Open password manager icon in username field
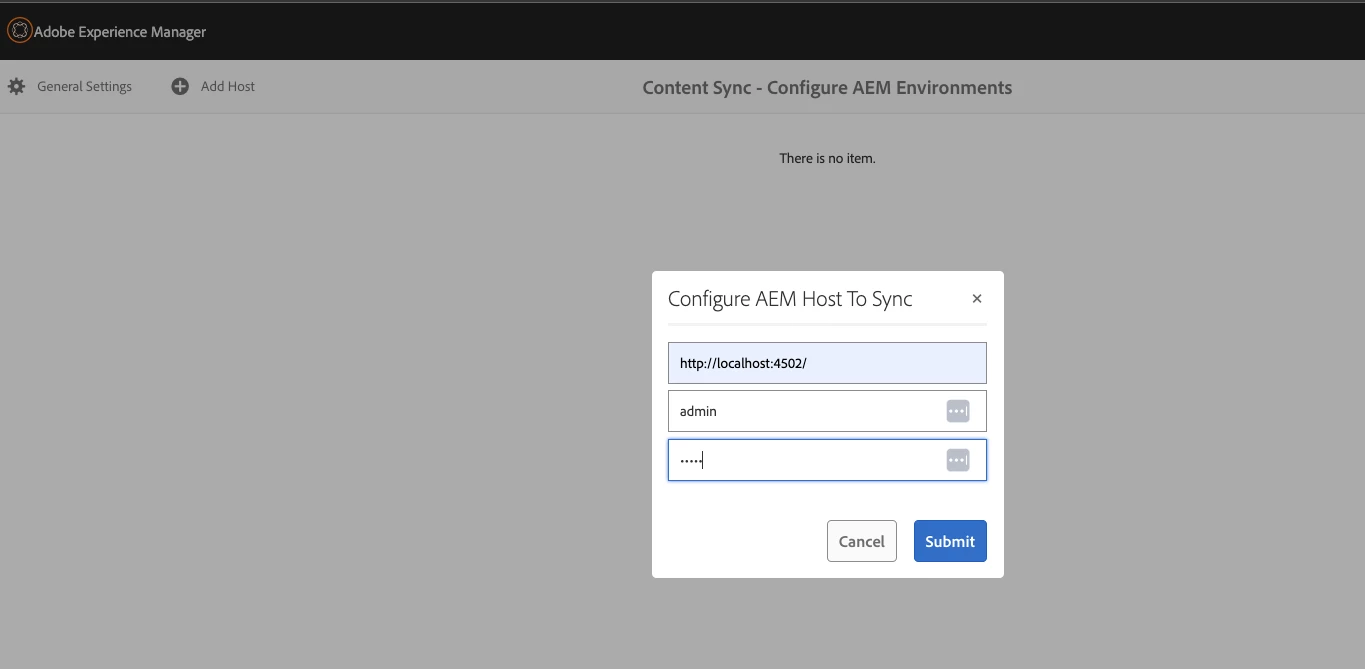This screenshot has height=669, width=1365. (958, 411)
